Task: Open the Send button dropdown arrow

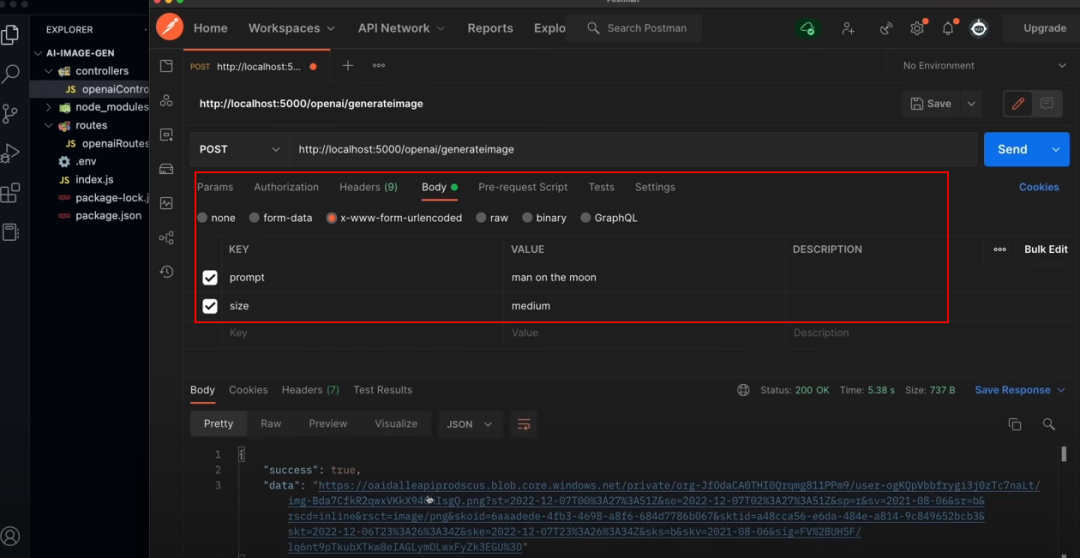Action: coord(1056,149)
